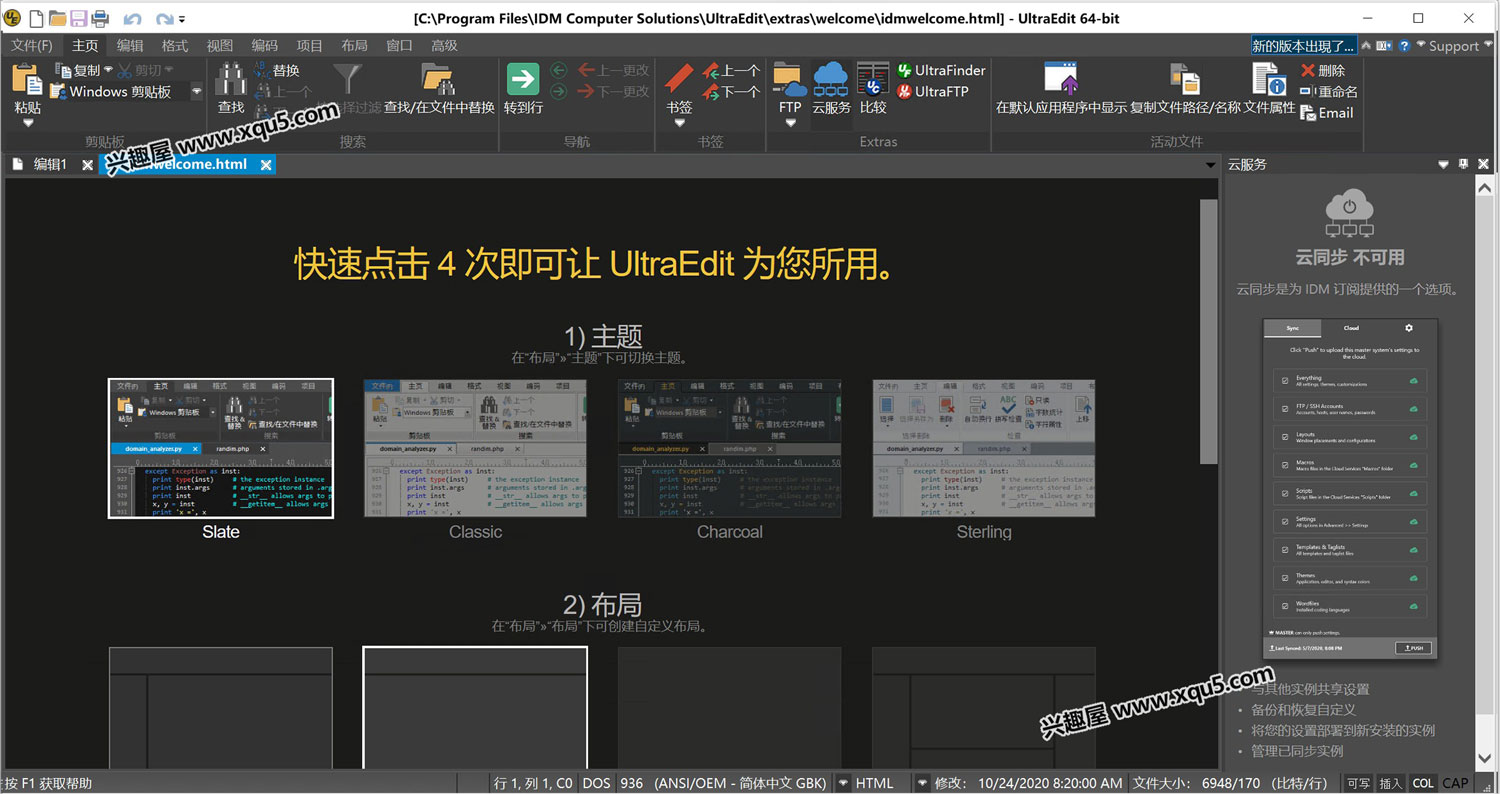Click the New file icon in quick access toolbar
This screenshot has height=794, width=1500.
[36, 18]
